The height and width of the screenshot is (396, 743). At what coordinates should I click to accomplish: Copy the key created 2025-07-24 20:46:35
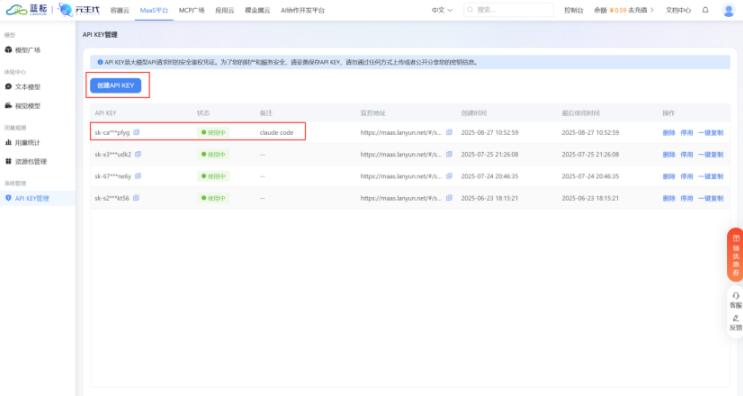tap(138, 176)
